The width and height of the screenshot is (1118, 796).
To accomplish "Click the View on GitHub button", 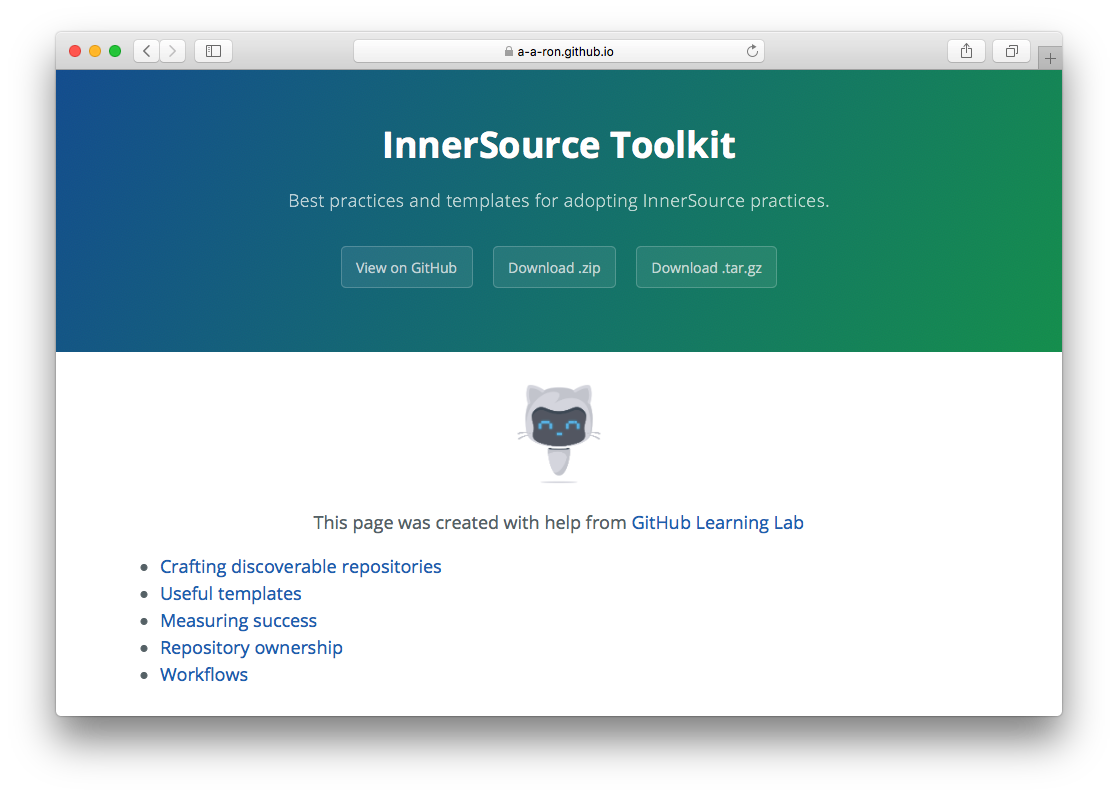I will coord(406,267).
